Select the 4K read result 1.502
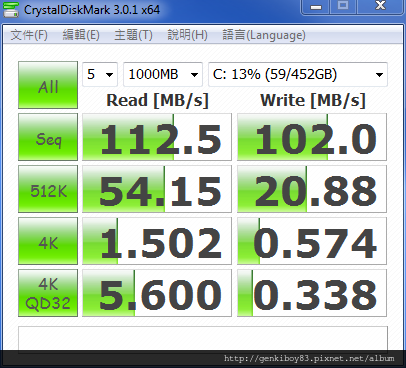 point(157,241)
